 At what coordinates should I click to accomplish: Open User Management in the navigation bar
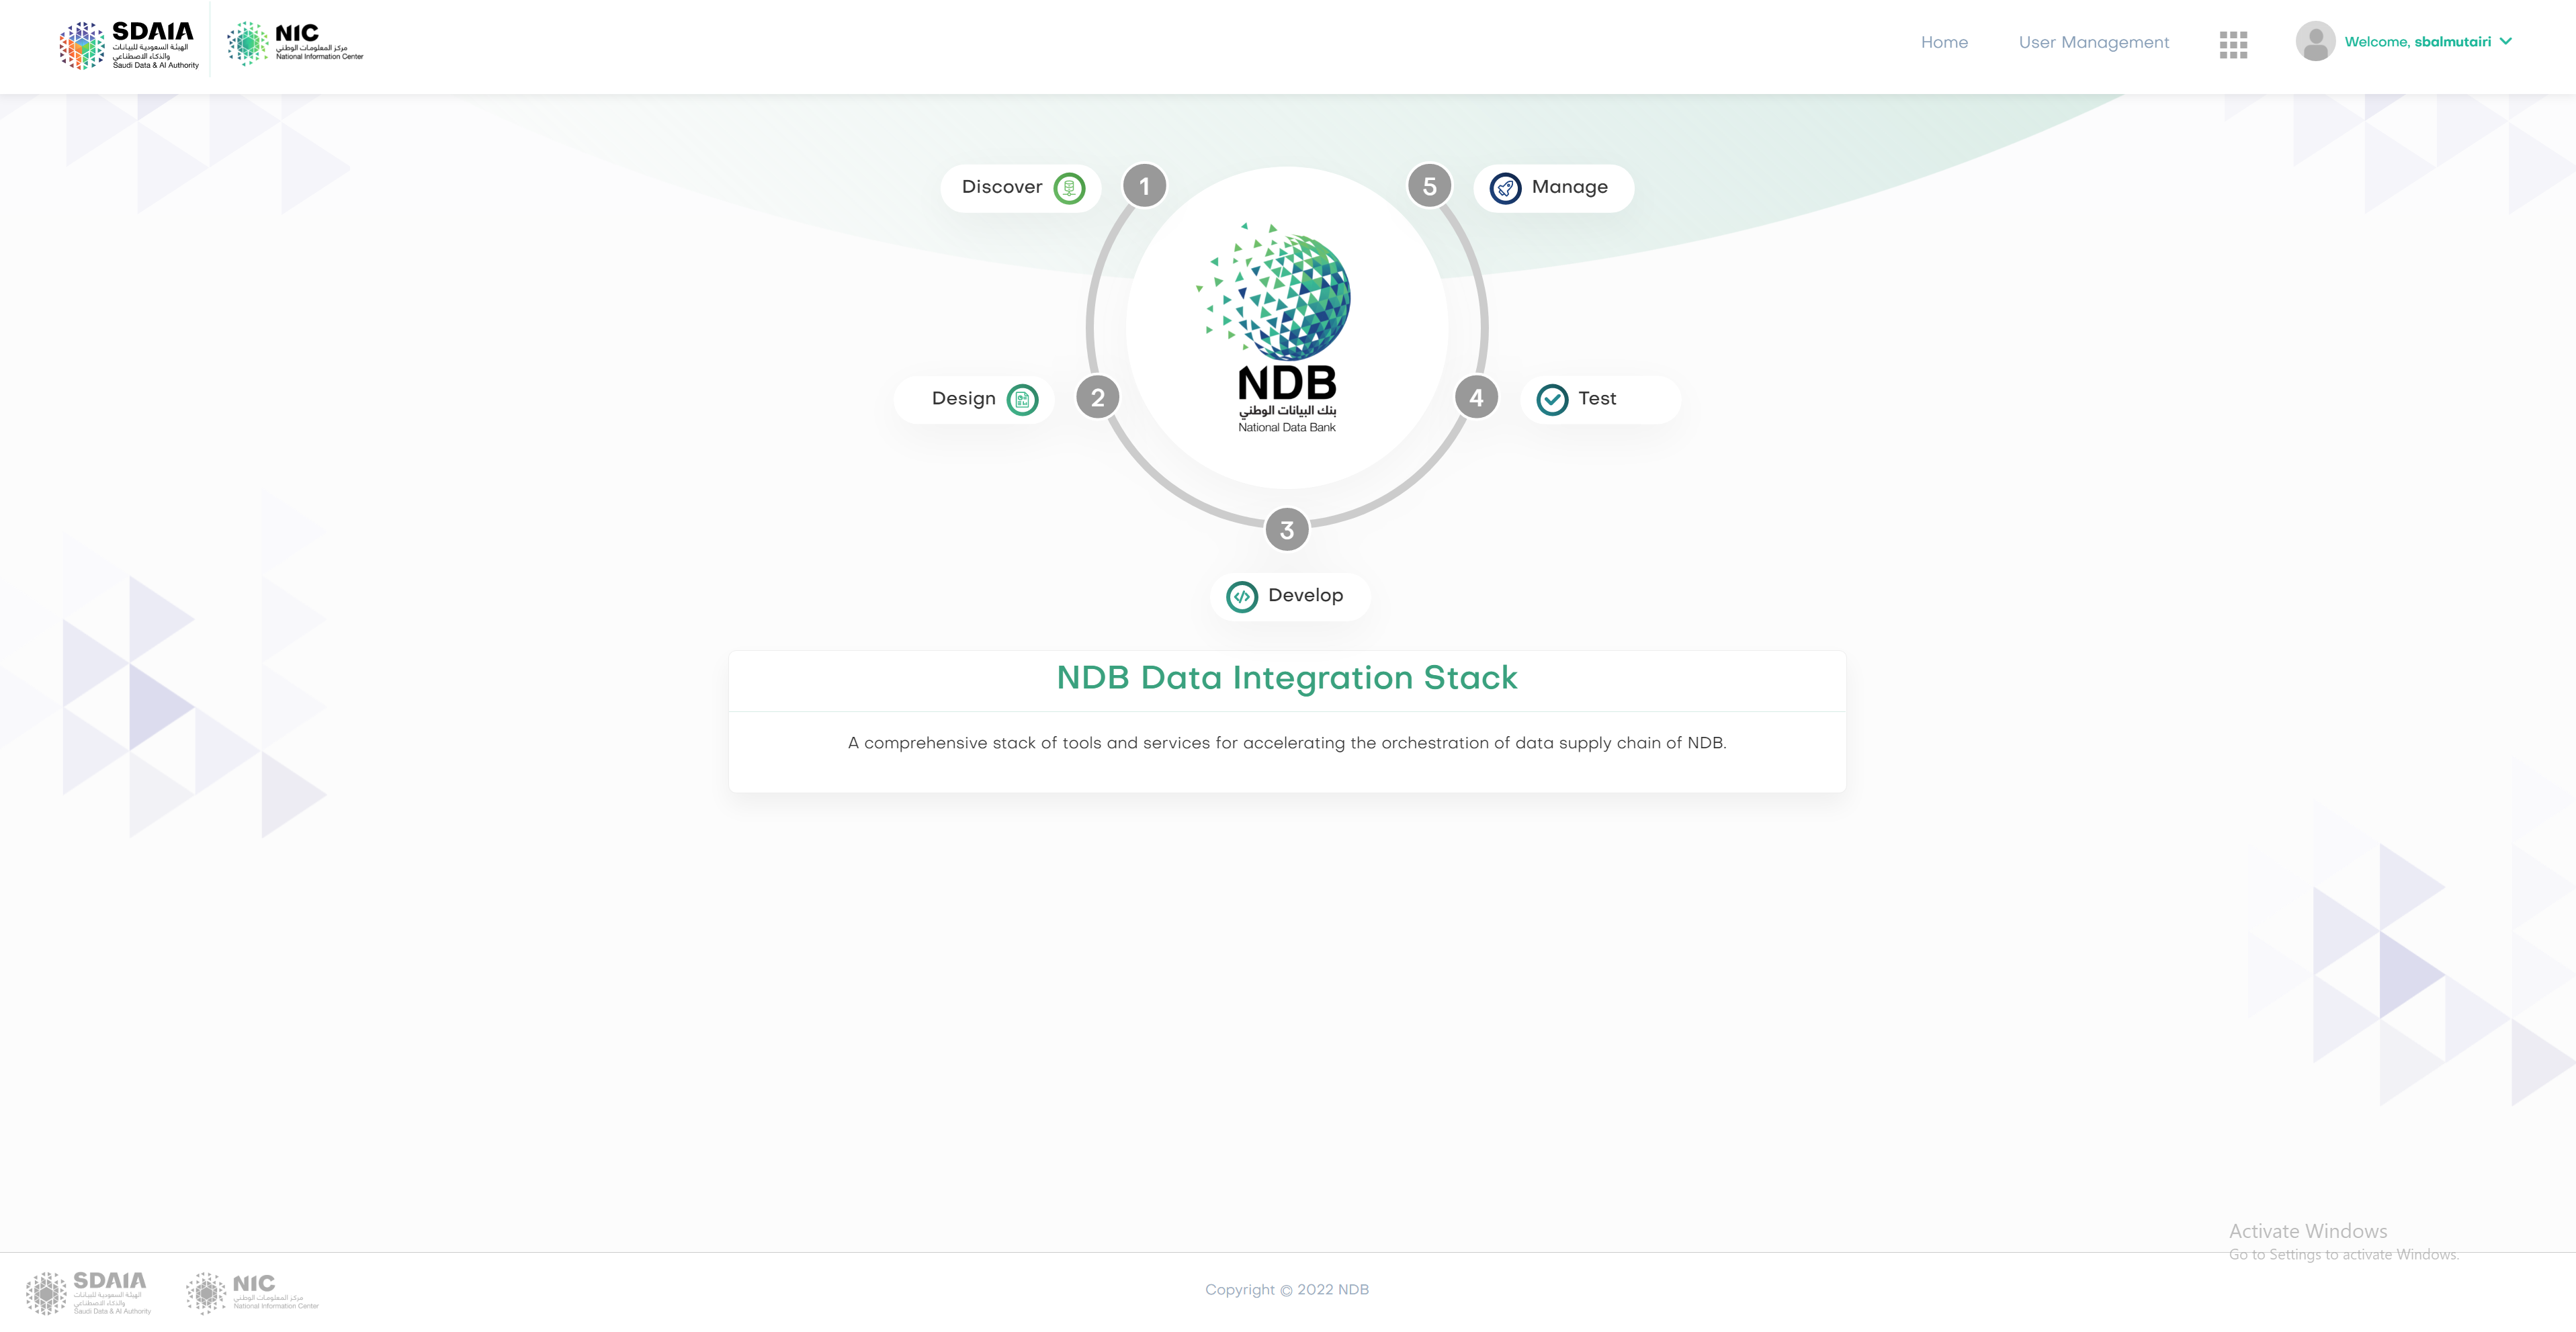[2094, 42]
